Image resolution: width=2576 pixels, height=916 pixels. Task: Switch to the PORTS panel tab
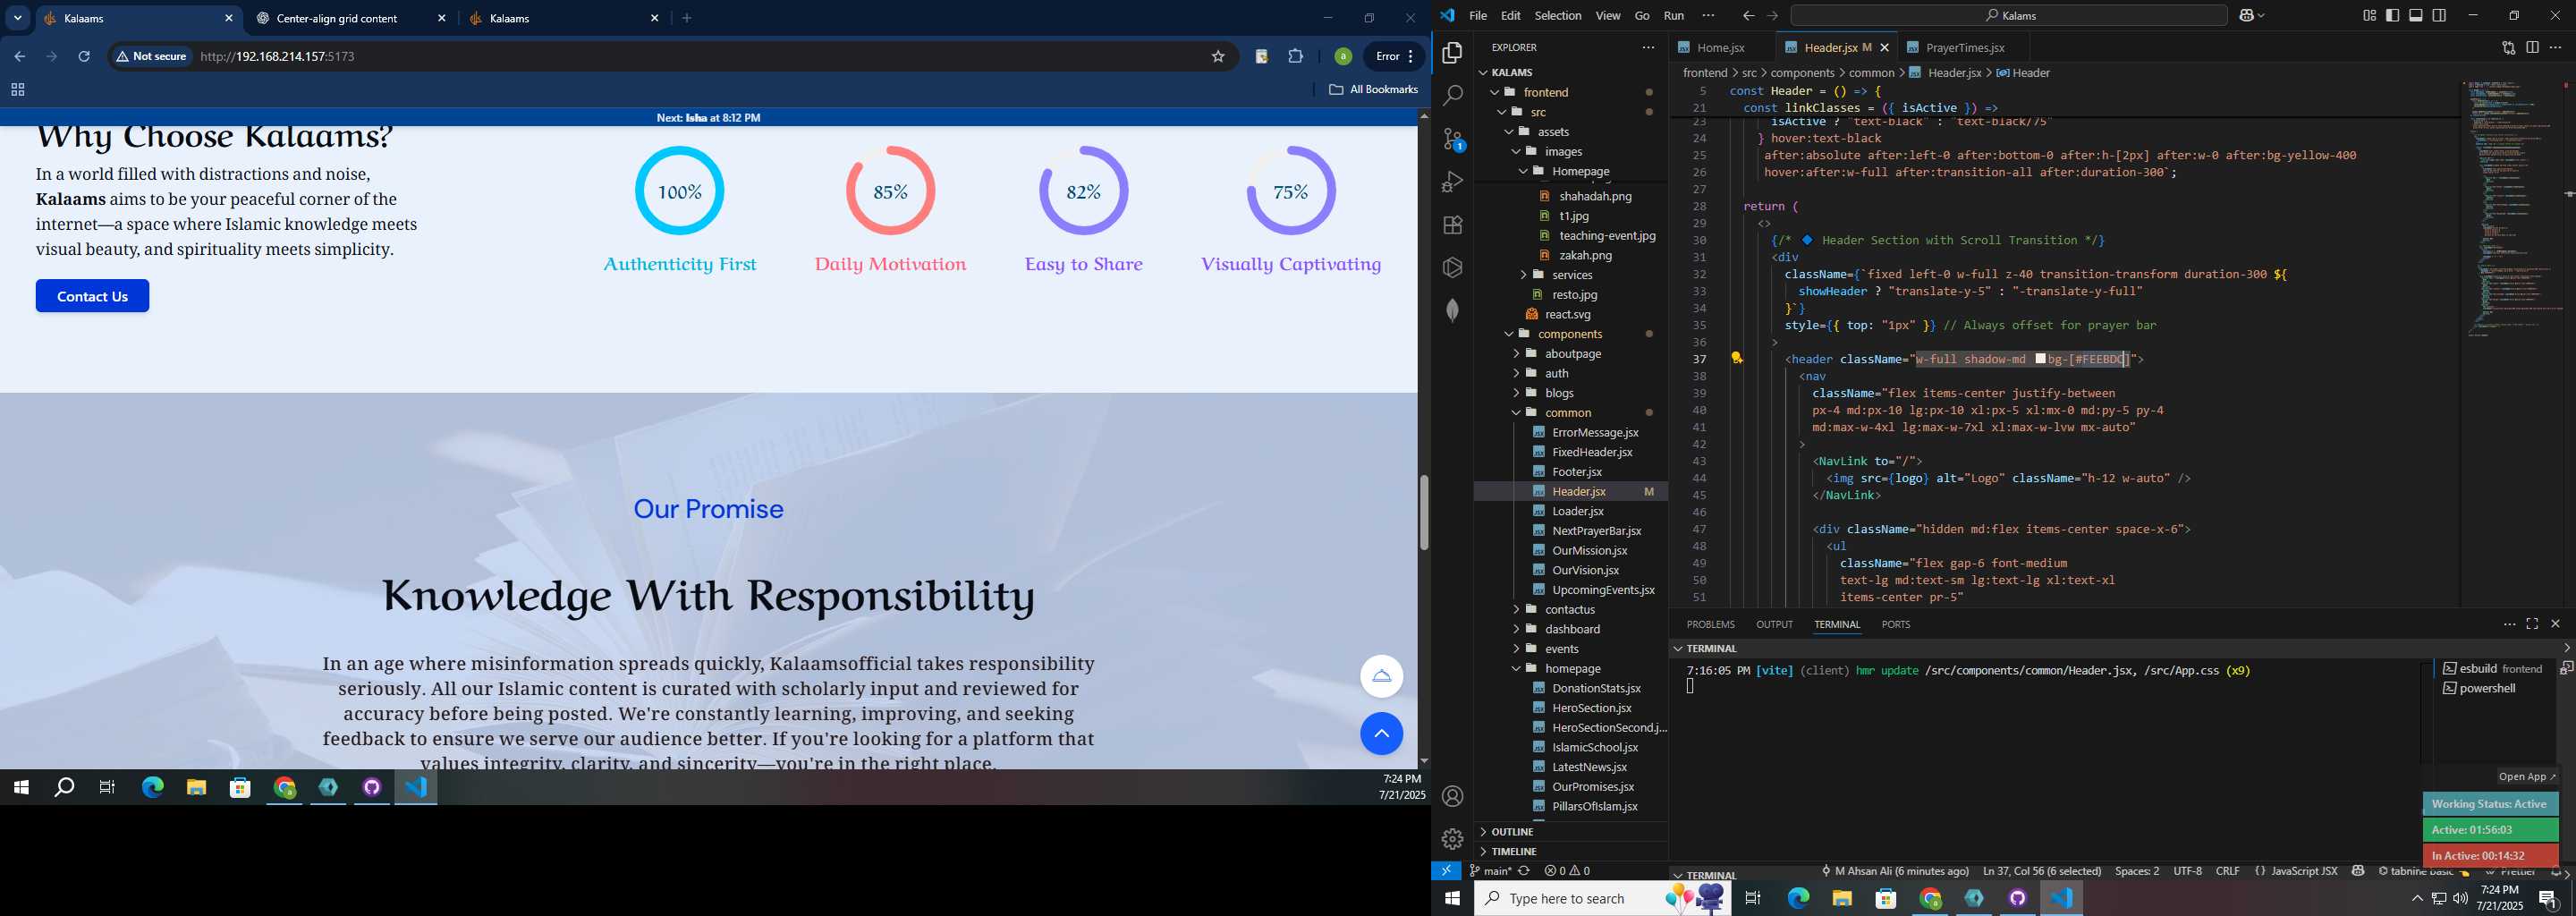1895,624
